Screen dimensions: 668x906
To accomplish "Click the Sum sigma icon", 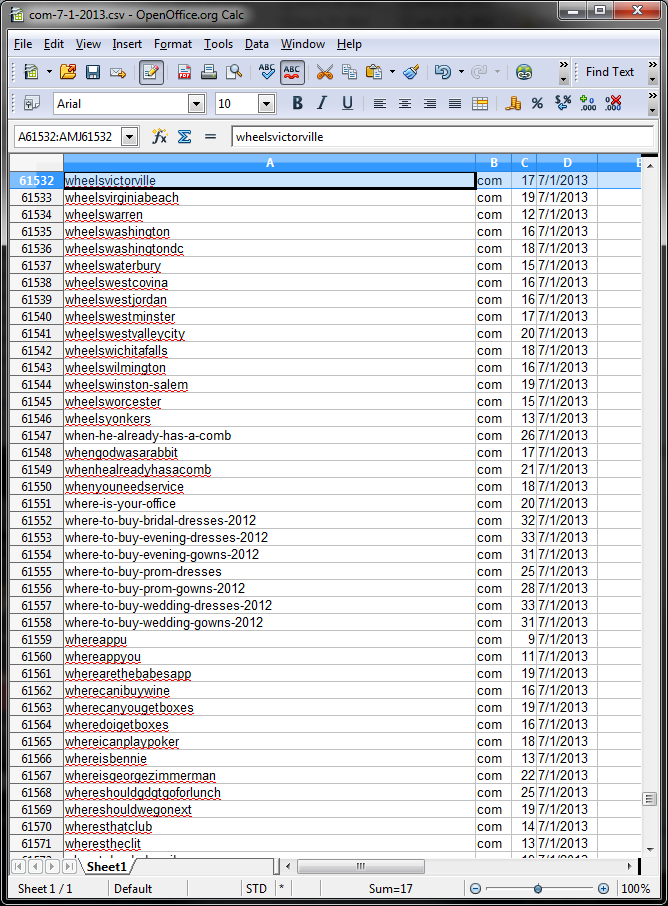I will click(x=184, y=137).
